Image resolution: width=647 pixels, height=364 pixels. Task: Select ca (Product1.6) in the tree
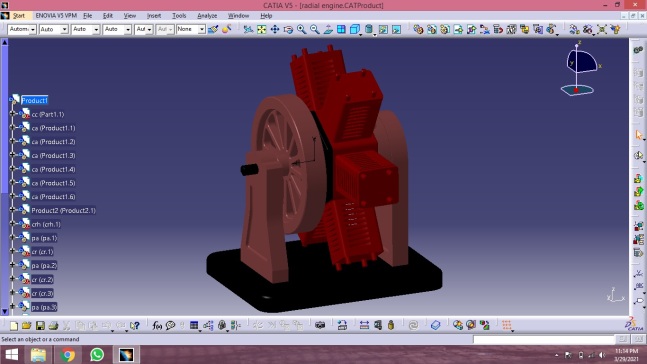click(x=53, y=197)
